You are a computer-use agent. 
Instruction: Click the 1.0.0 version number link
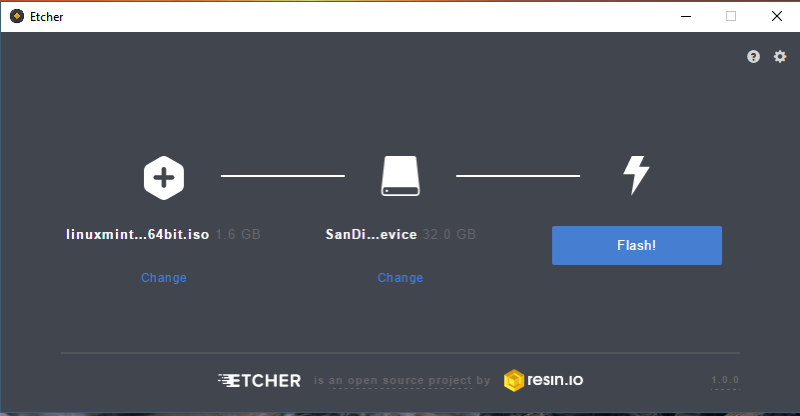725,380
